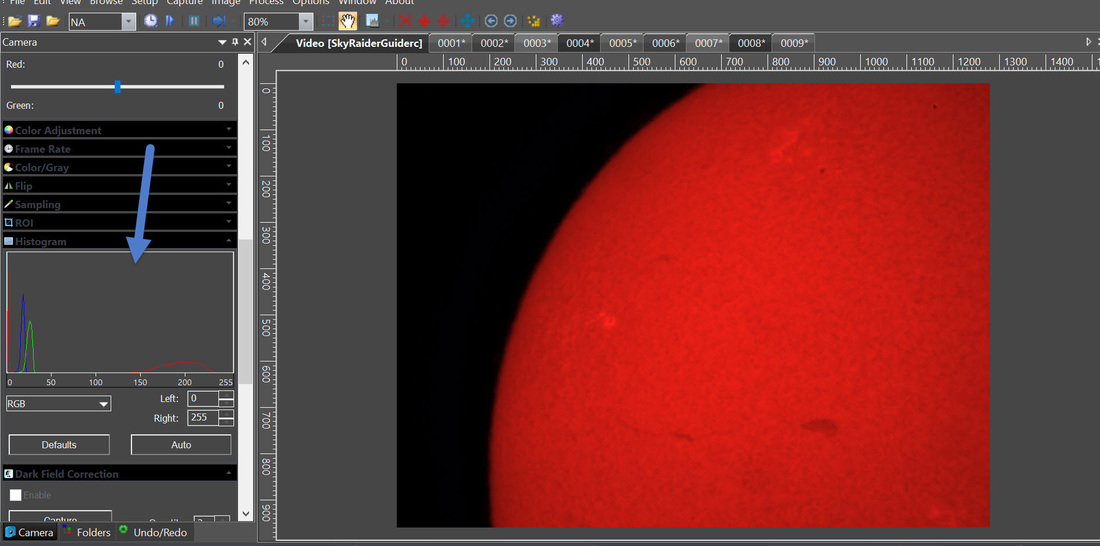This screenshot has width=1100, height=546.
Task: Pin the Camera panel
Action: coord(235,42)
